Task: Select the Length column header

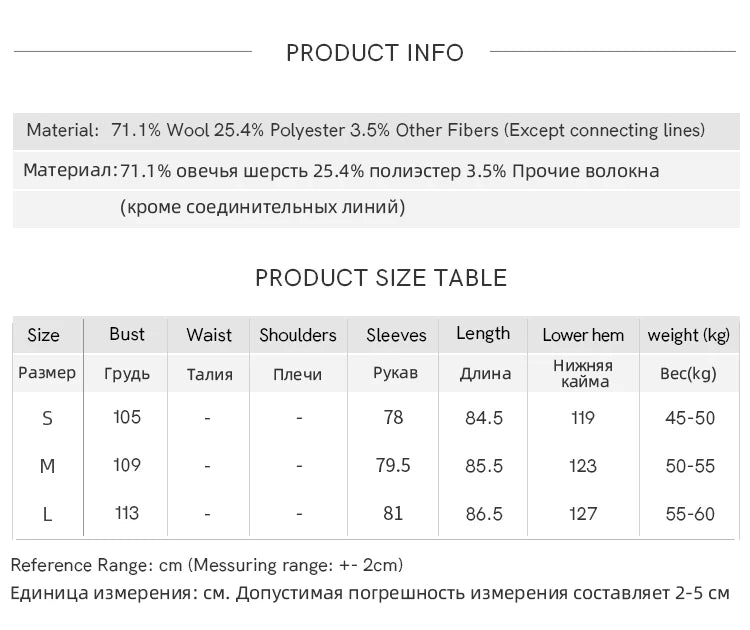Action: pos(483,334)
